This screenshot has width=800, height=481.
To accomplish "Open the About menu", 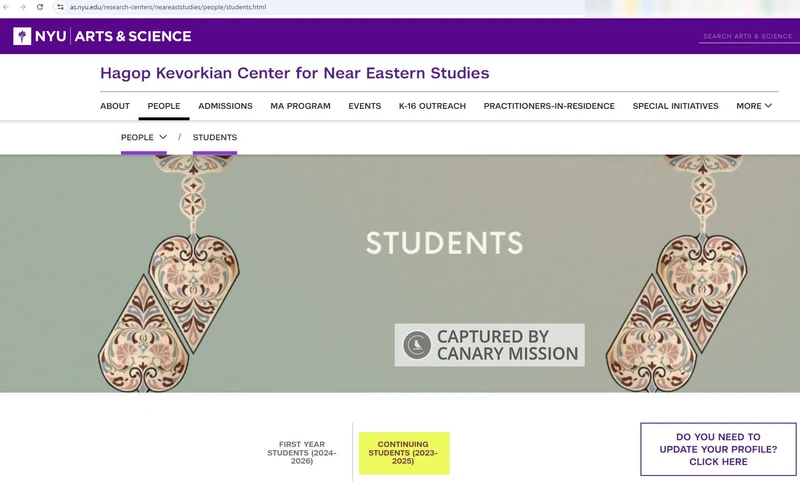I will 115,106.
